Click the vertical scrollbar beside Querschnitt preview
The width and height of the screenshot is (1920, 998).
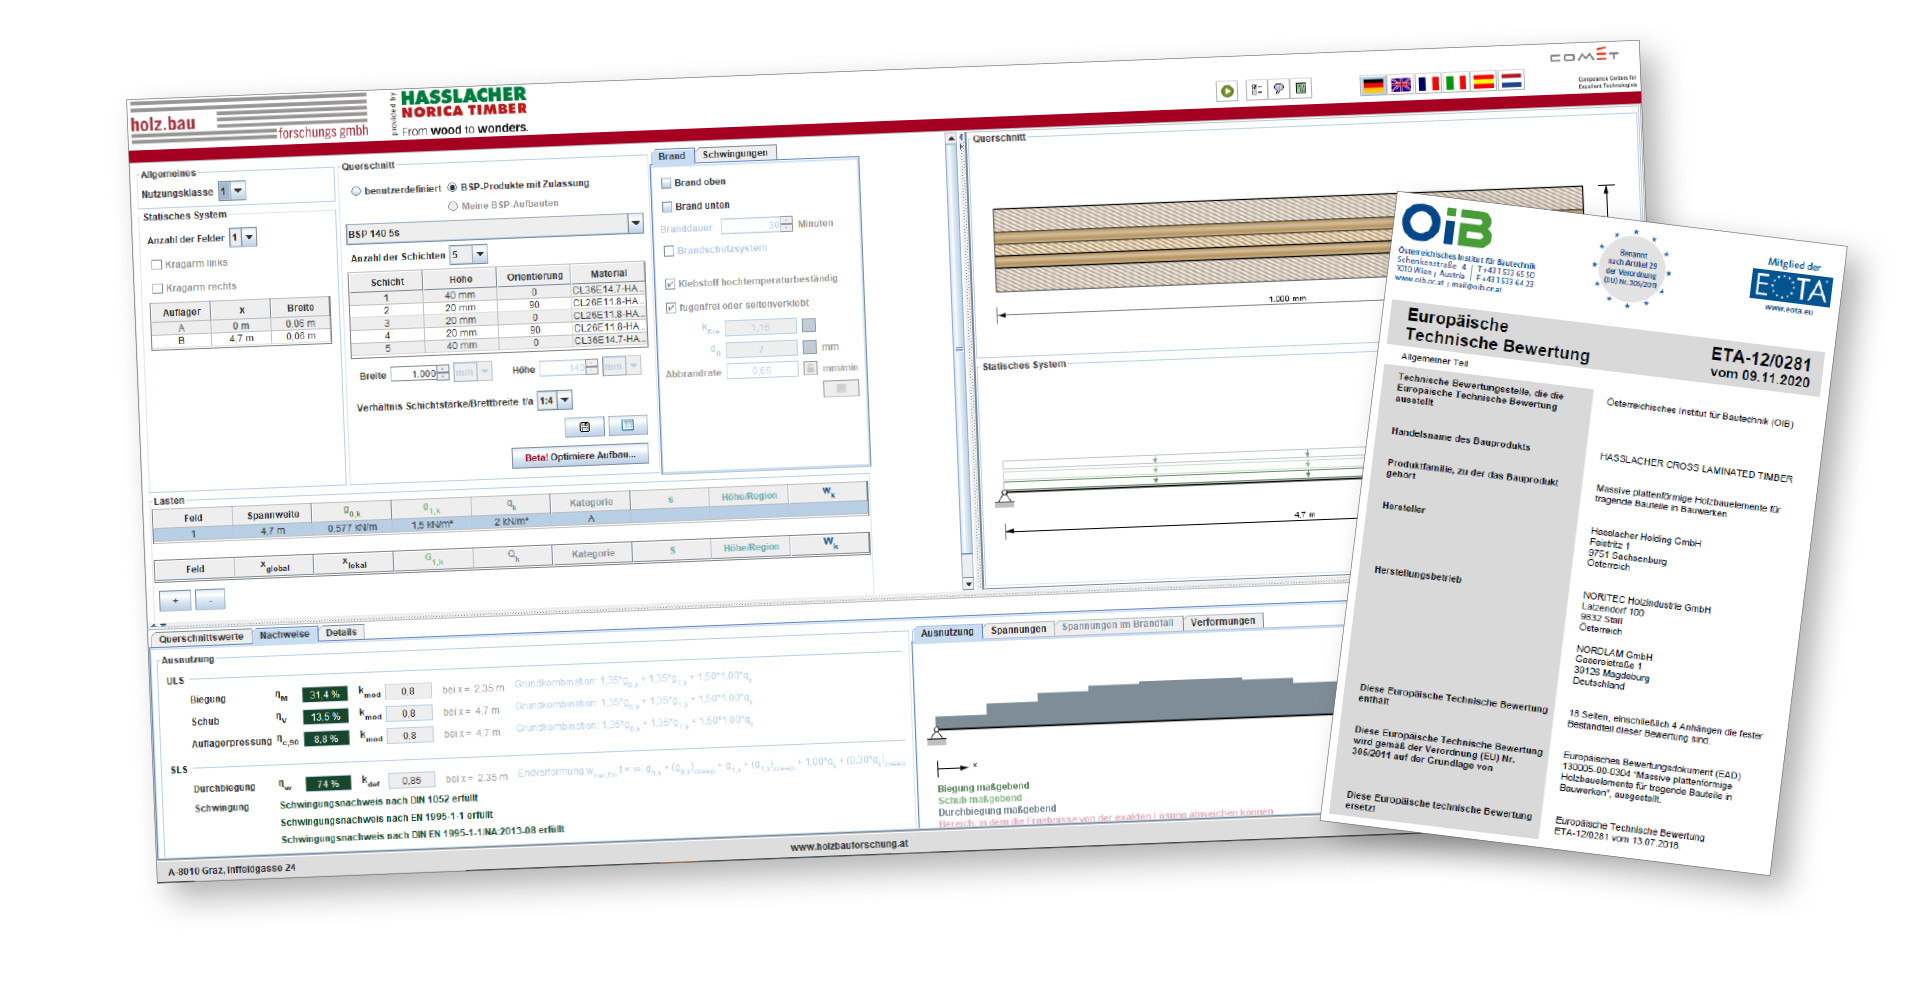[x=962, y=360]
